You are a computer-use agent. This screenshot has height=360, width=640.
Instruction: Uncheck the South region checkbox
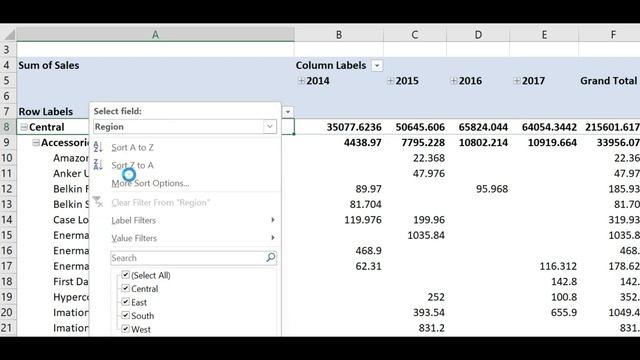click(126, 316)
